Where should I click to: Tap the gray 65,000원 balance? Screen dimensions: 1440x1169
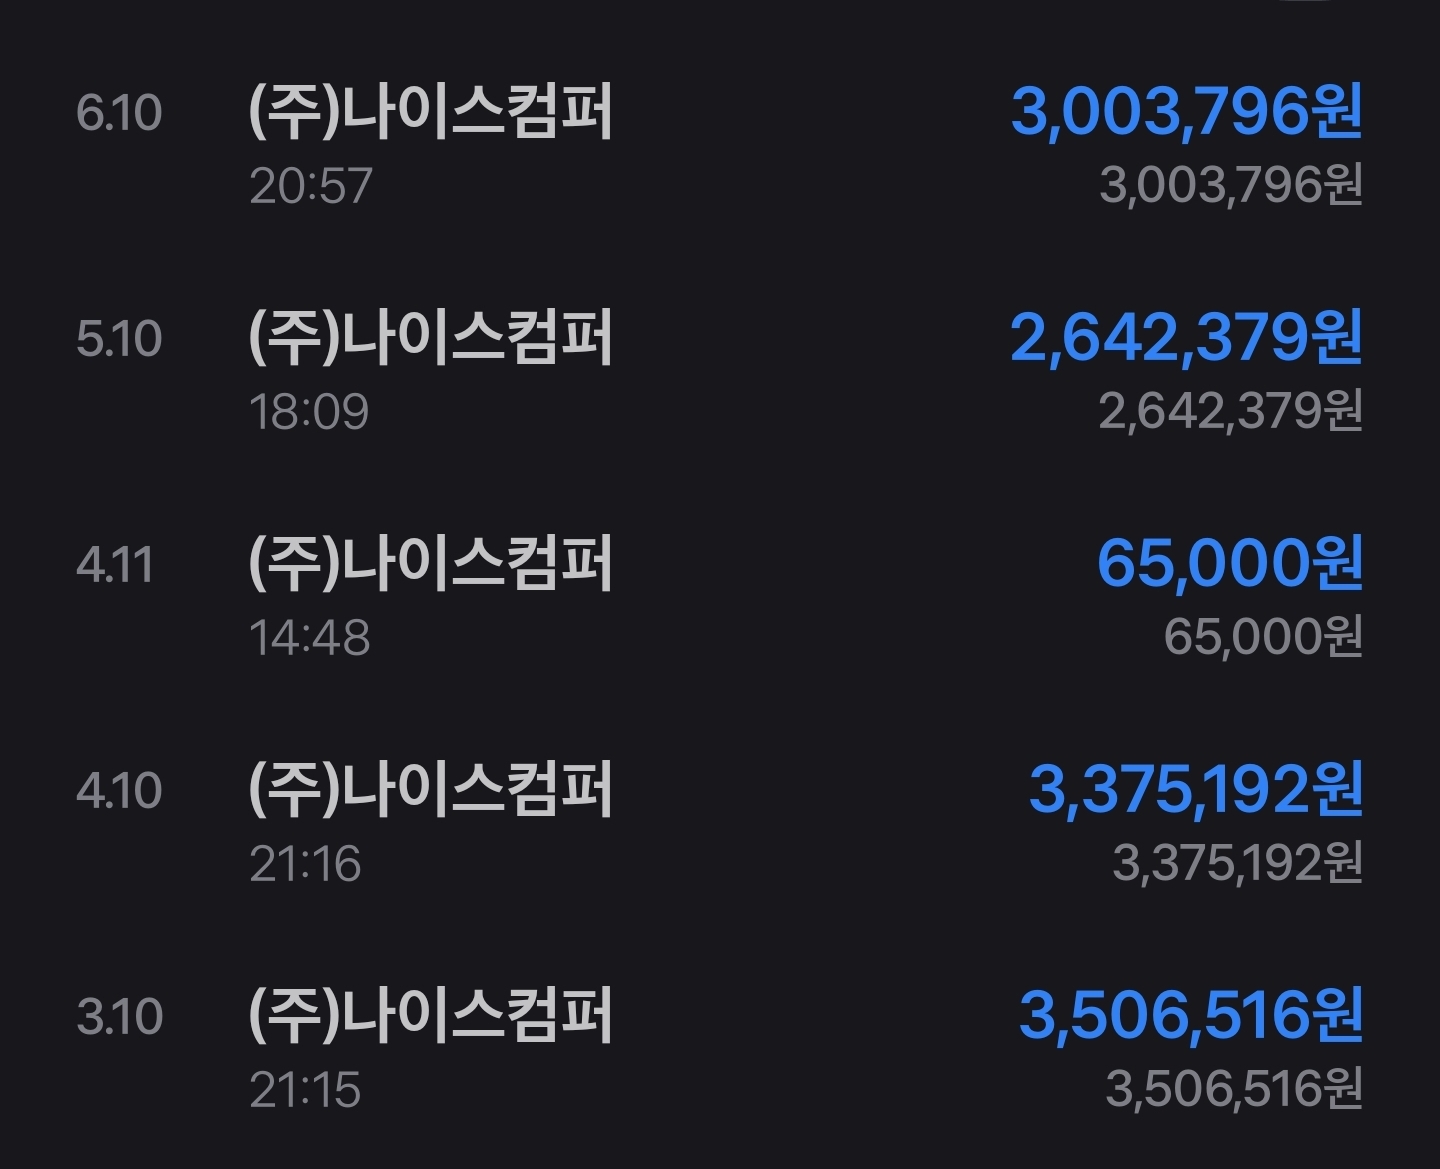pyautogui.click(x=1264, y=637)
